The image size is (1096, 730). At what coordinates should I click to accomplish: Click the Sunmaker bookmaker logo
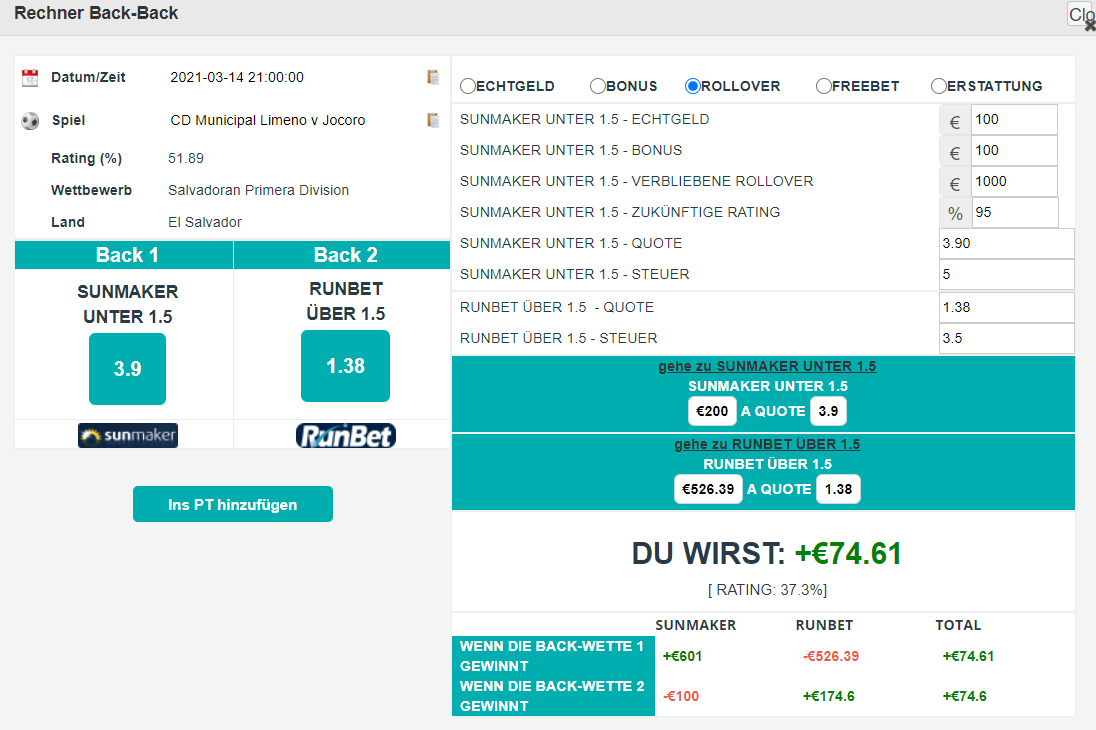(x=127, y=435)
